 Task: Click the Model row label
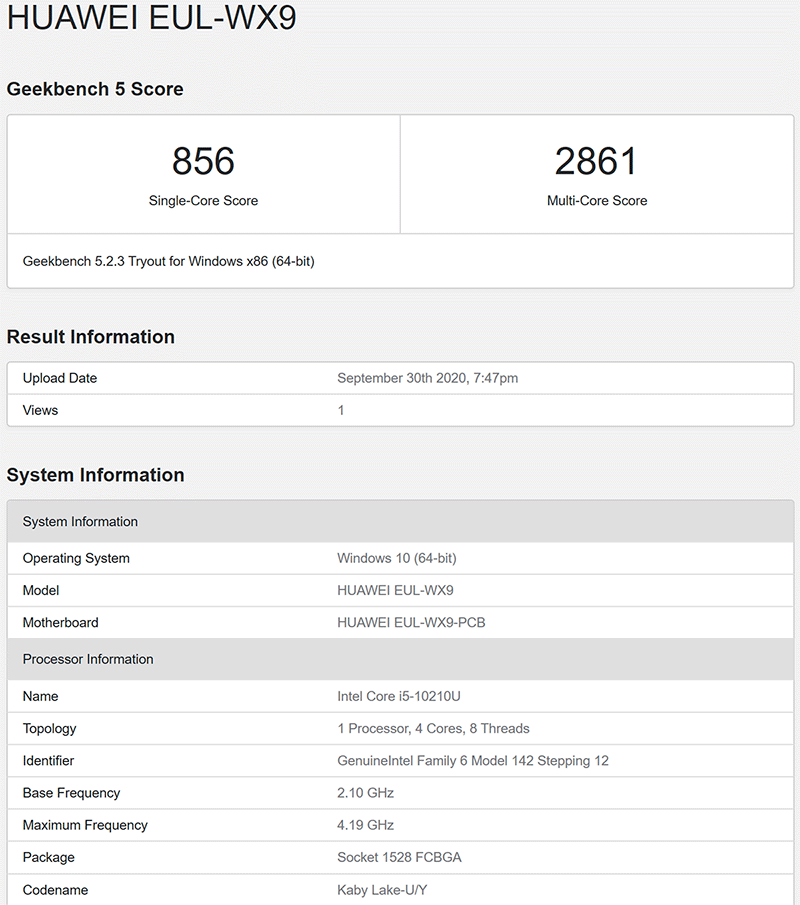coord(41,590)
